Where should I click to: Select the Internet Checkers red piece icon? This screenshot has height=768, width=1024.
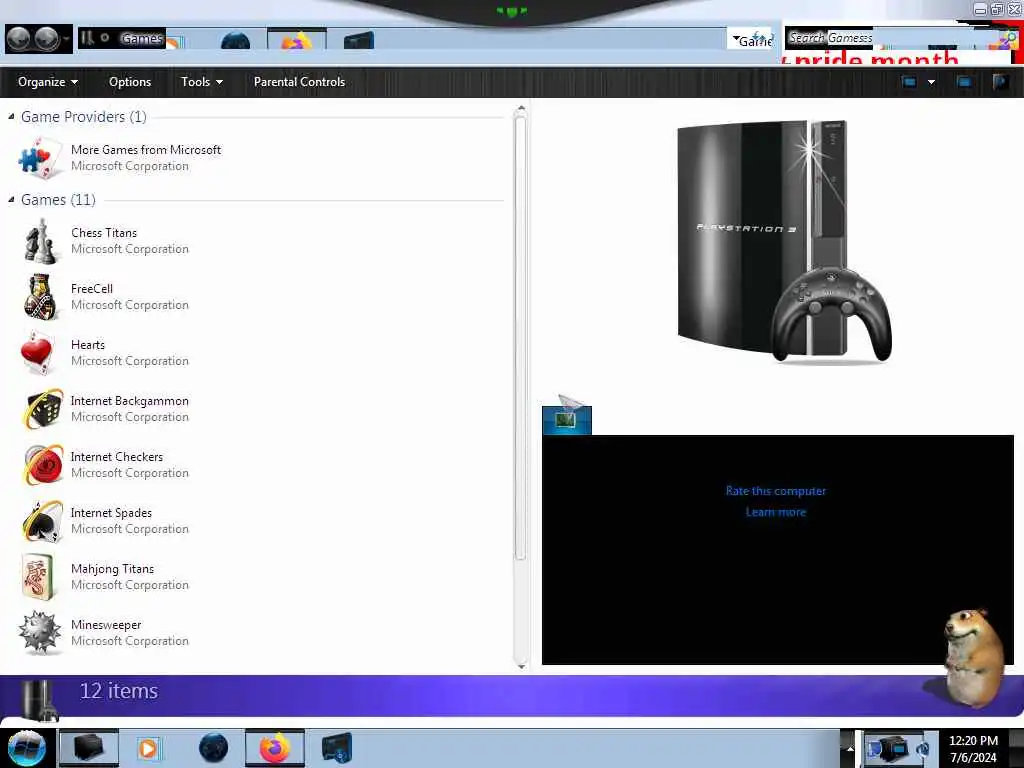tap(43, 464)
